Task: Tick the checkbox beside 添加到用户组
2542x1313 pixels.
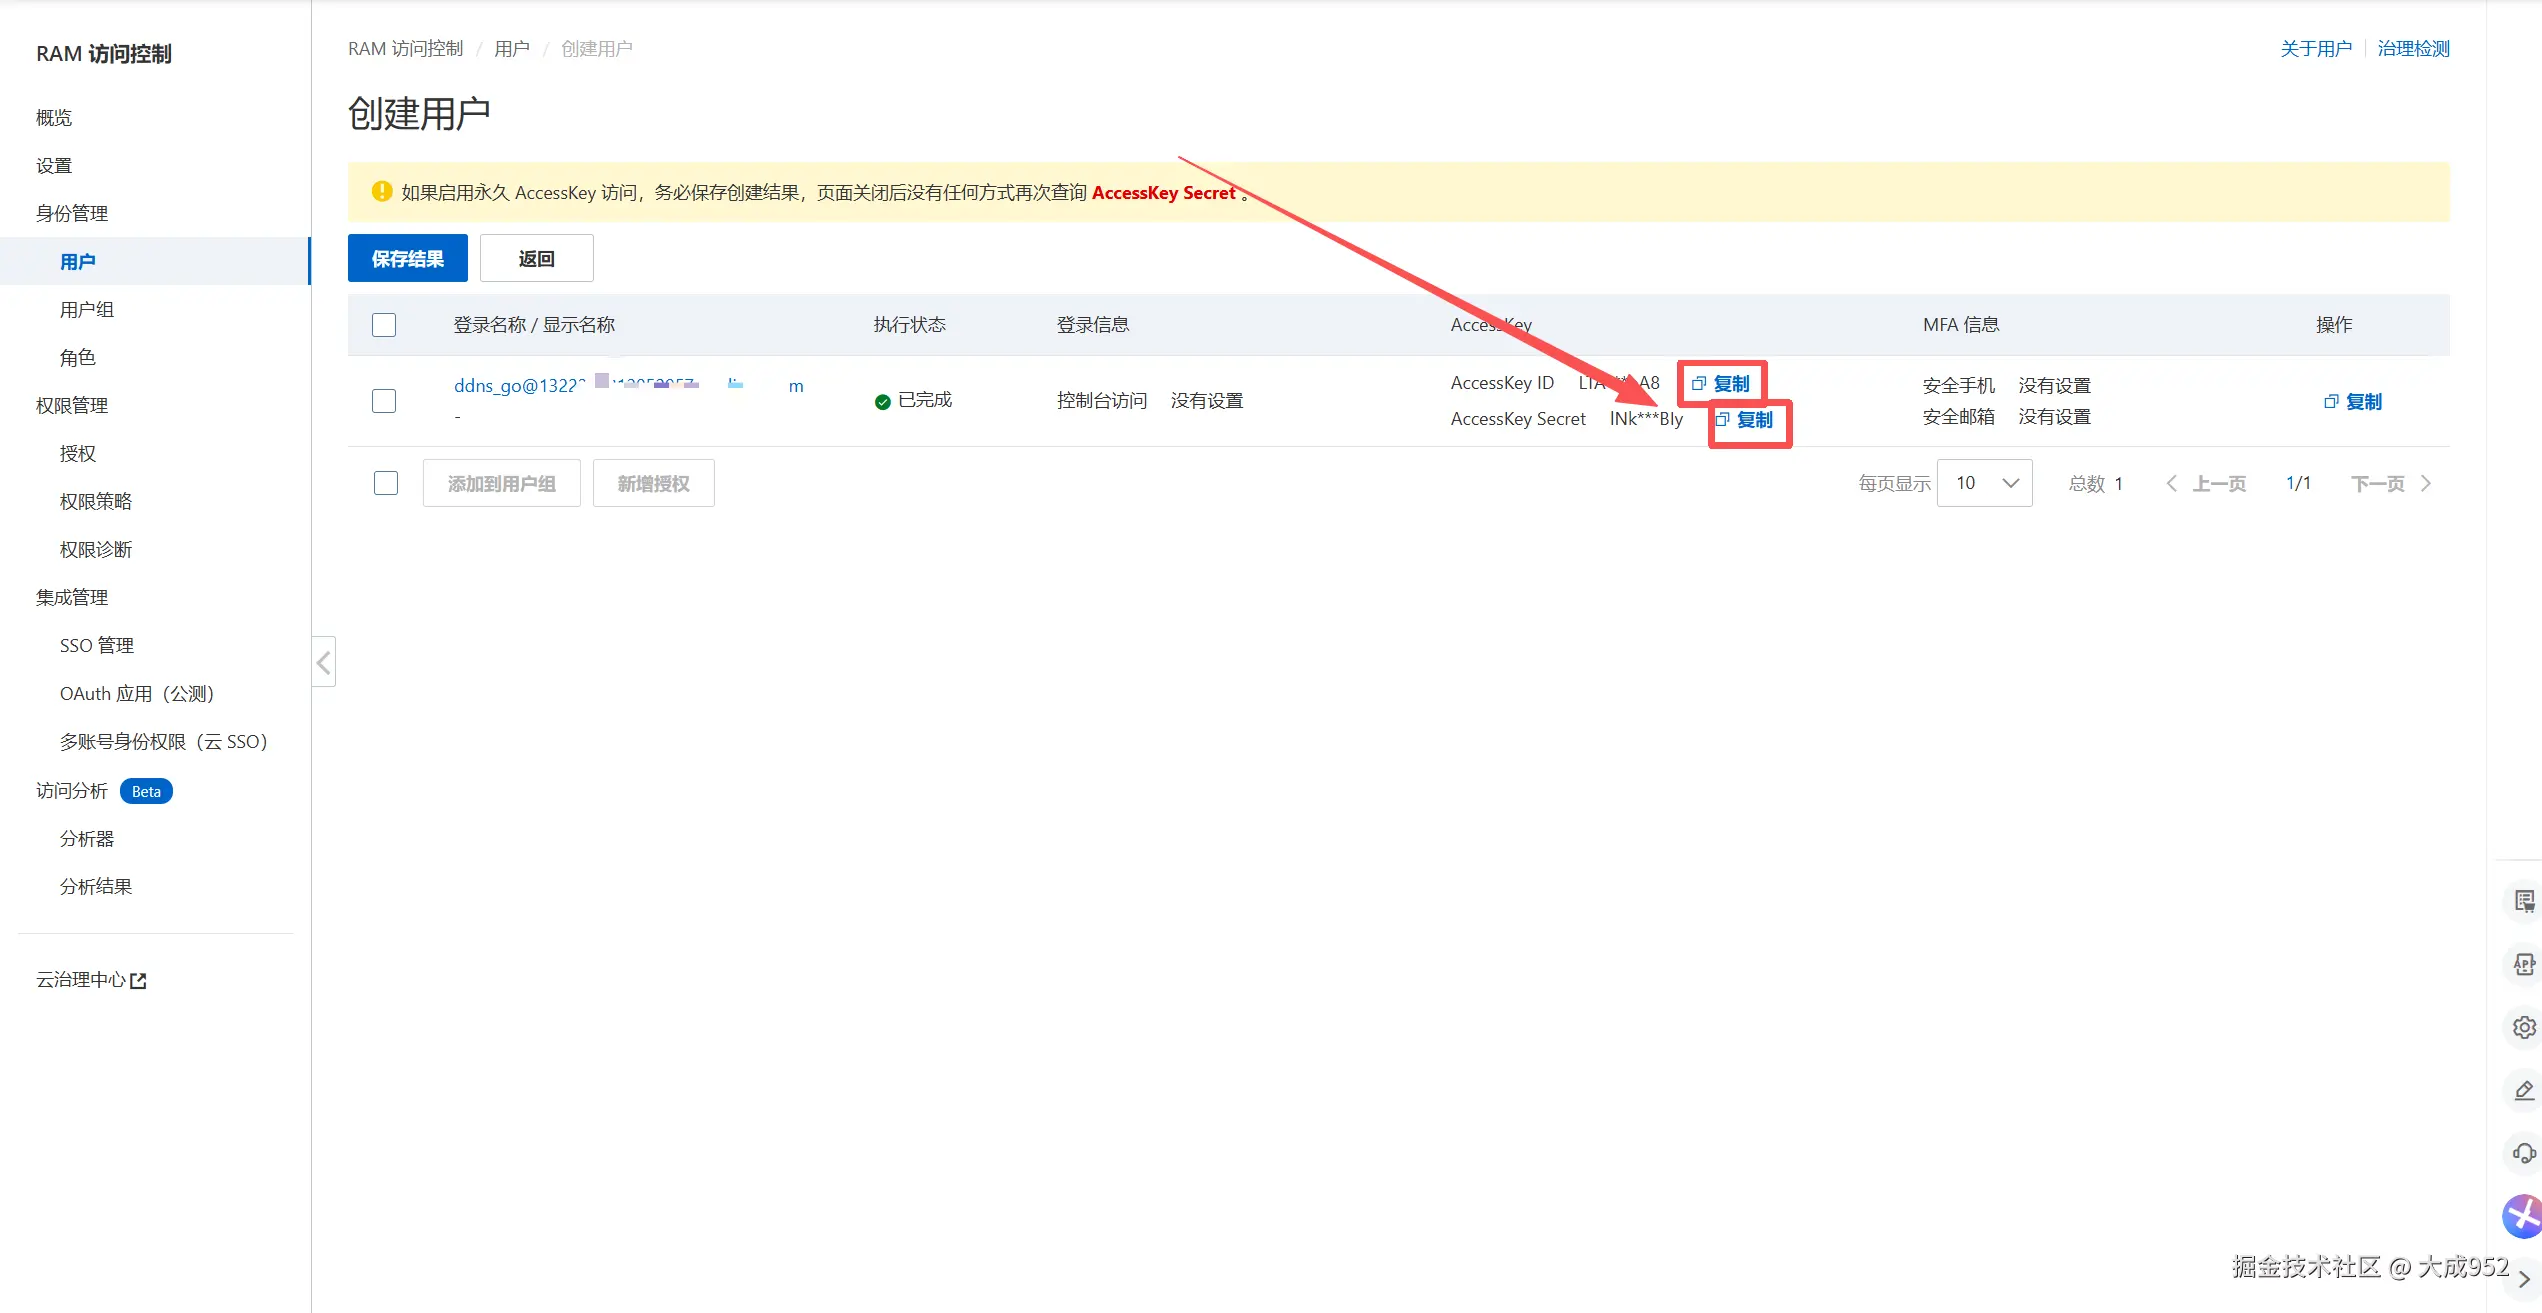Action: (386, 483)
